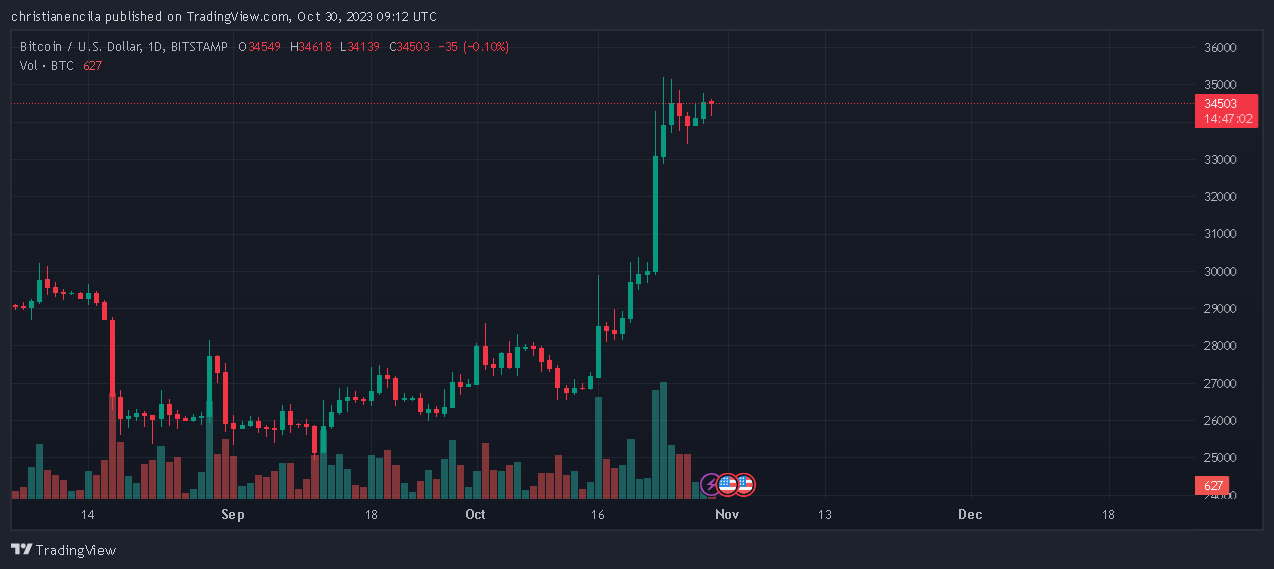Click the 30000 price scale label
This screenshot has height=569, width=1274.
[x=1219, y=271]
